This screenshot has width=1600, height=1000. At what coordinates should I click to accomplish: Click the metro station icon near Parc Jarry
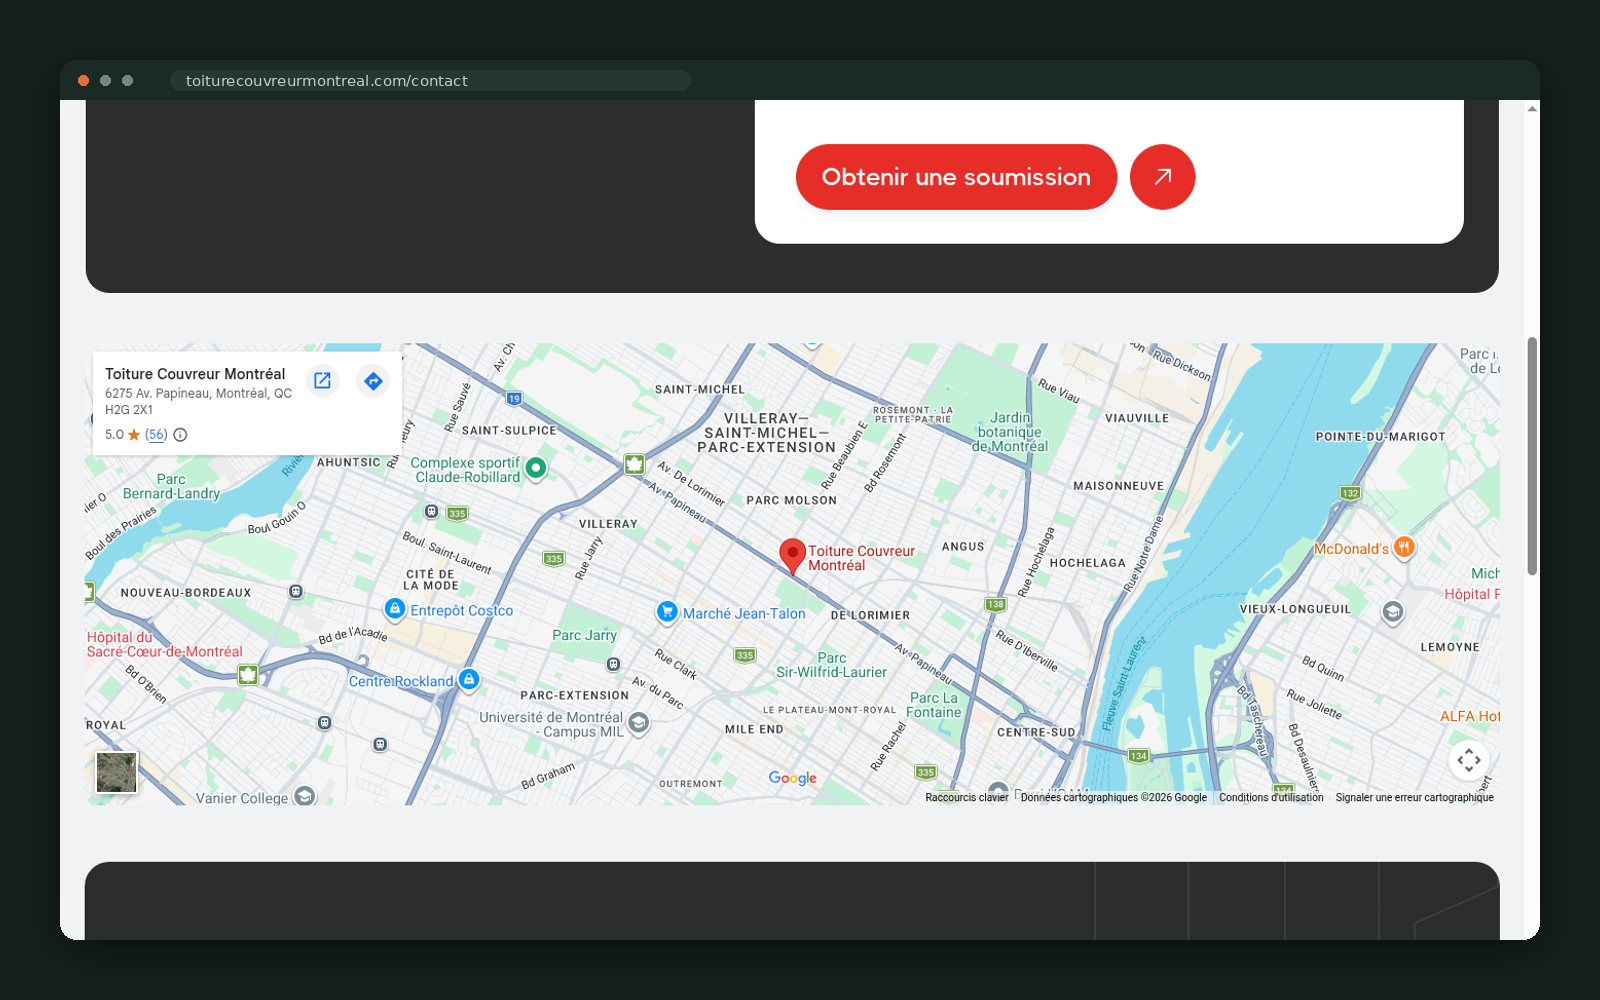(x=613, y=664)
